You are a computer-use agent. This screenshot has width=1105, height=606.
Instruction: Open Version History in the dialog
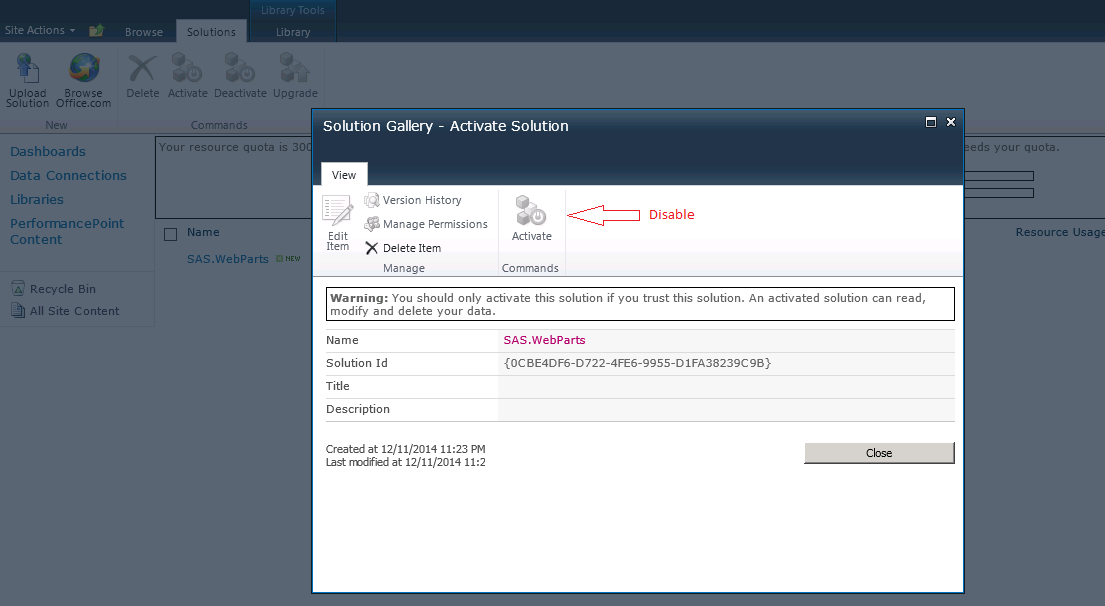point(414,200)
